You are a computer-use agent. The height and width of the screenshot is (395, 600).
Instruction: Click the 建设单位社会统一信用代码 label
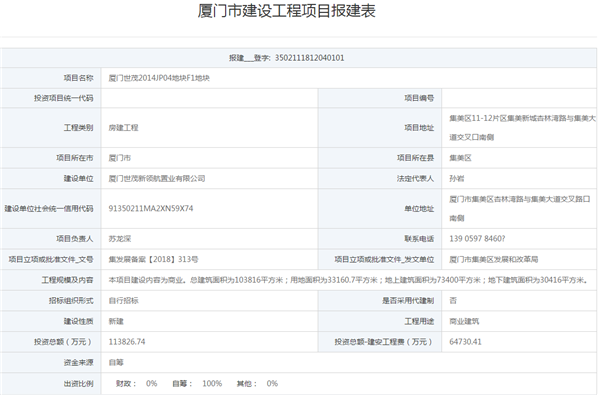pyautogui.click(x=49, y=209)
